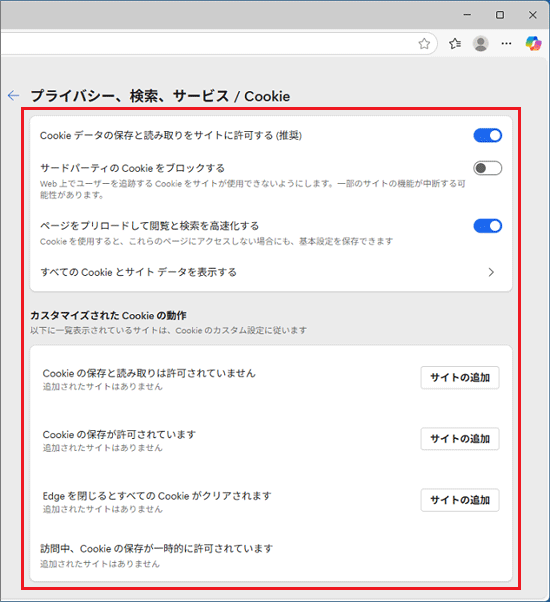The image size is (550, 602).
Task: Open the Favorites list icon
Action: (x=455, y=44)
